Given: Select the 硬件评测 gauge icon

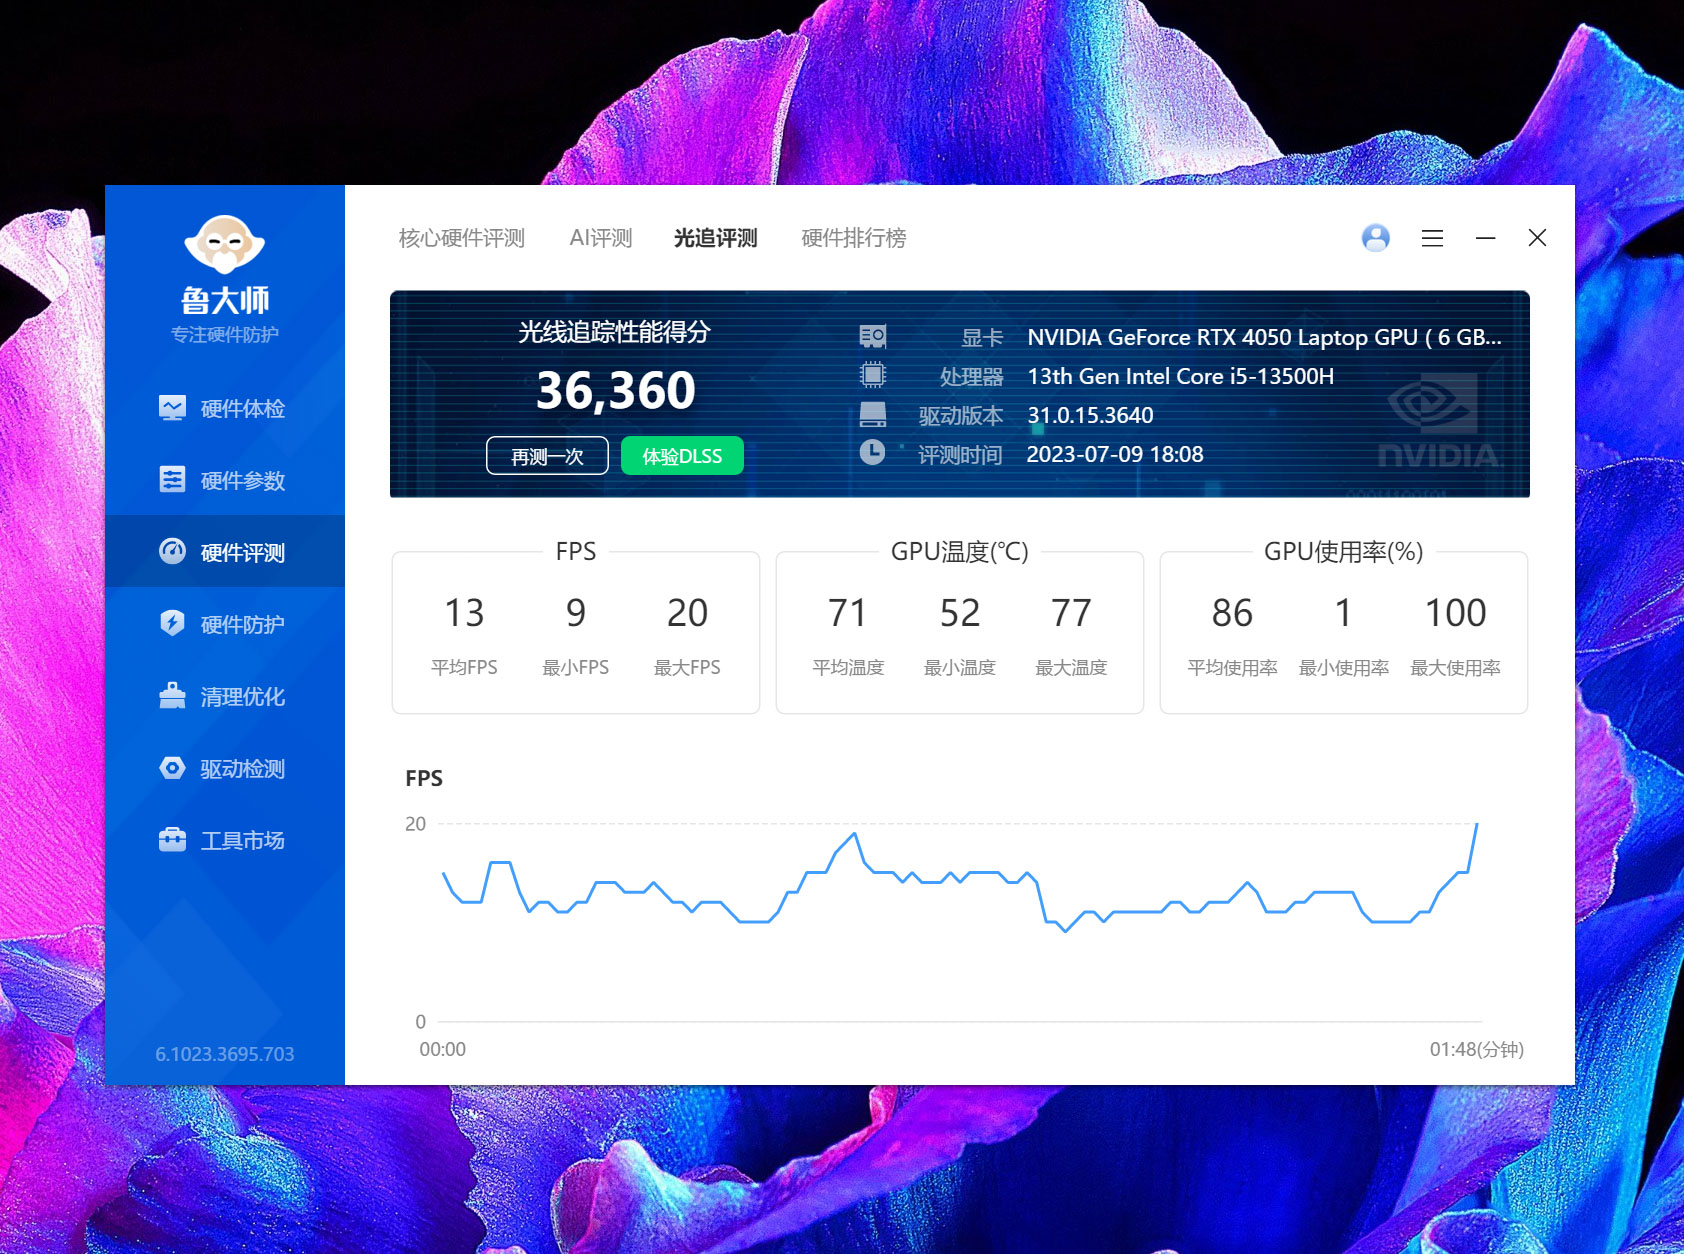Looking at the screenshot, I should click(172, 552).
